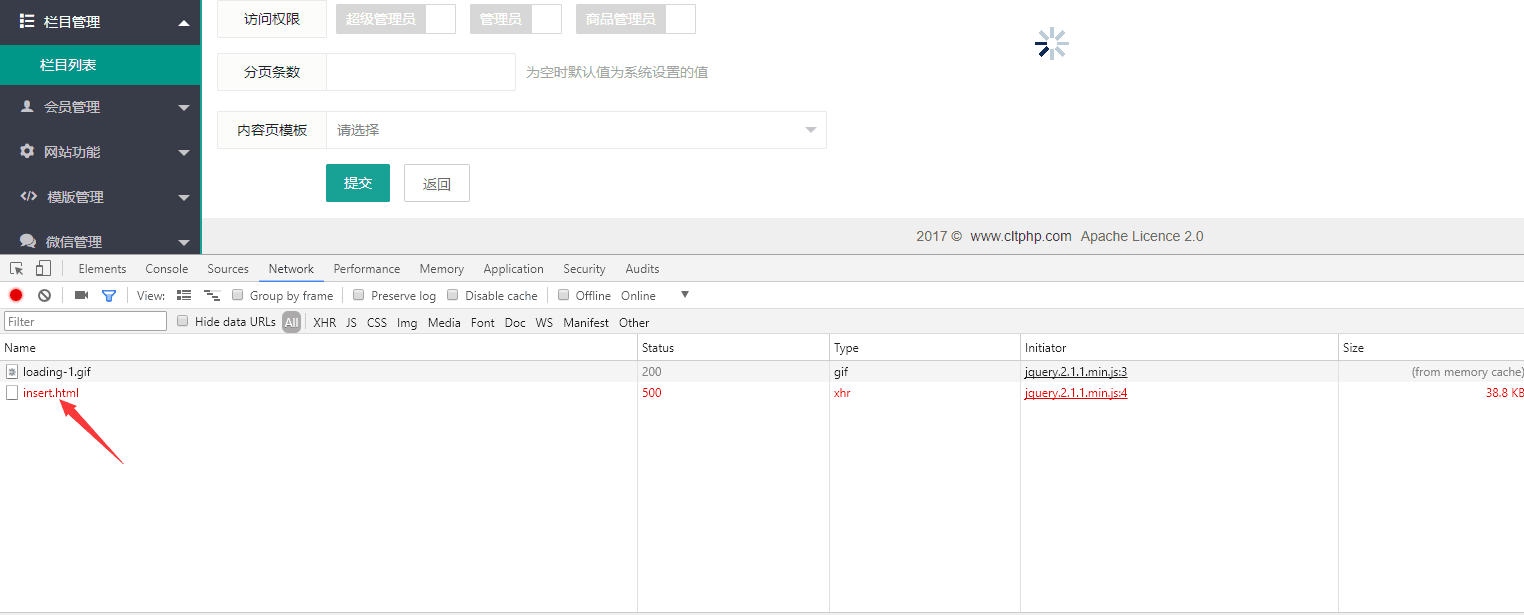
Task: Filter requests by Other type
Action: [634, 322]
